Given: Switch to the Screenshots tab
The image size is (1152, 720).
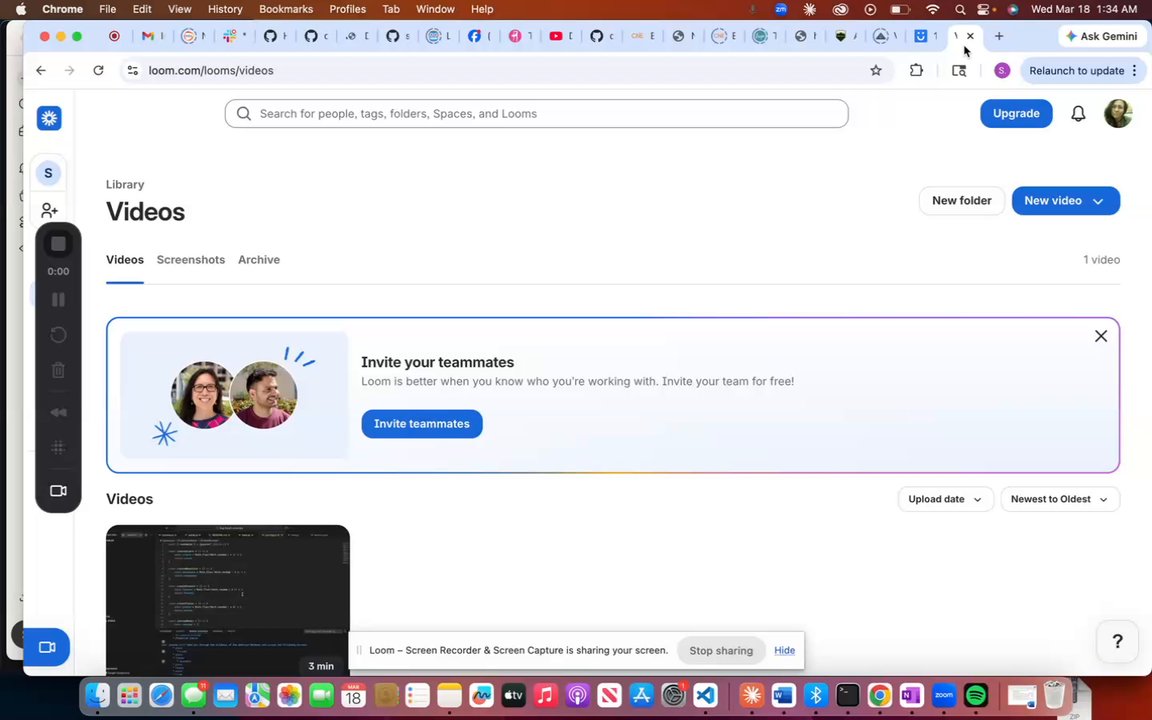Looking at the screenshot, I should pos(190,260).
